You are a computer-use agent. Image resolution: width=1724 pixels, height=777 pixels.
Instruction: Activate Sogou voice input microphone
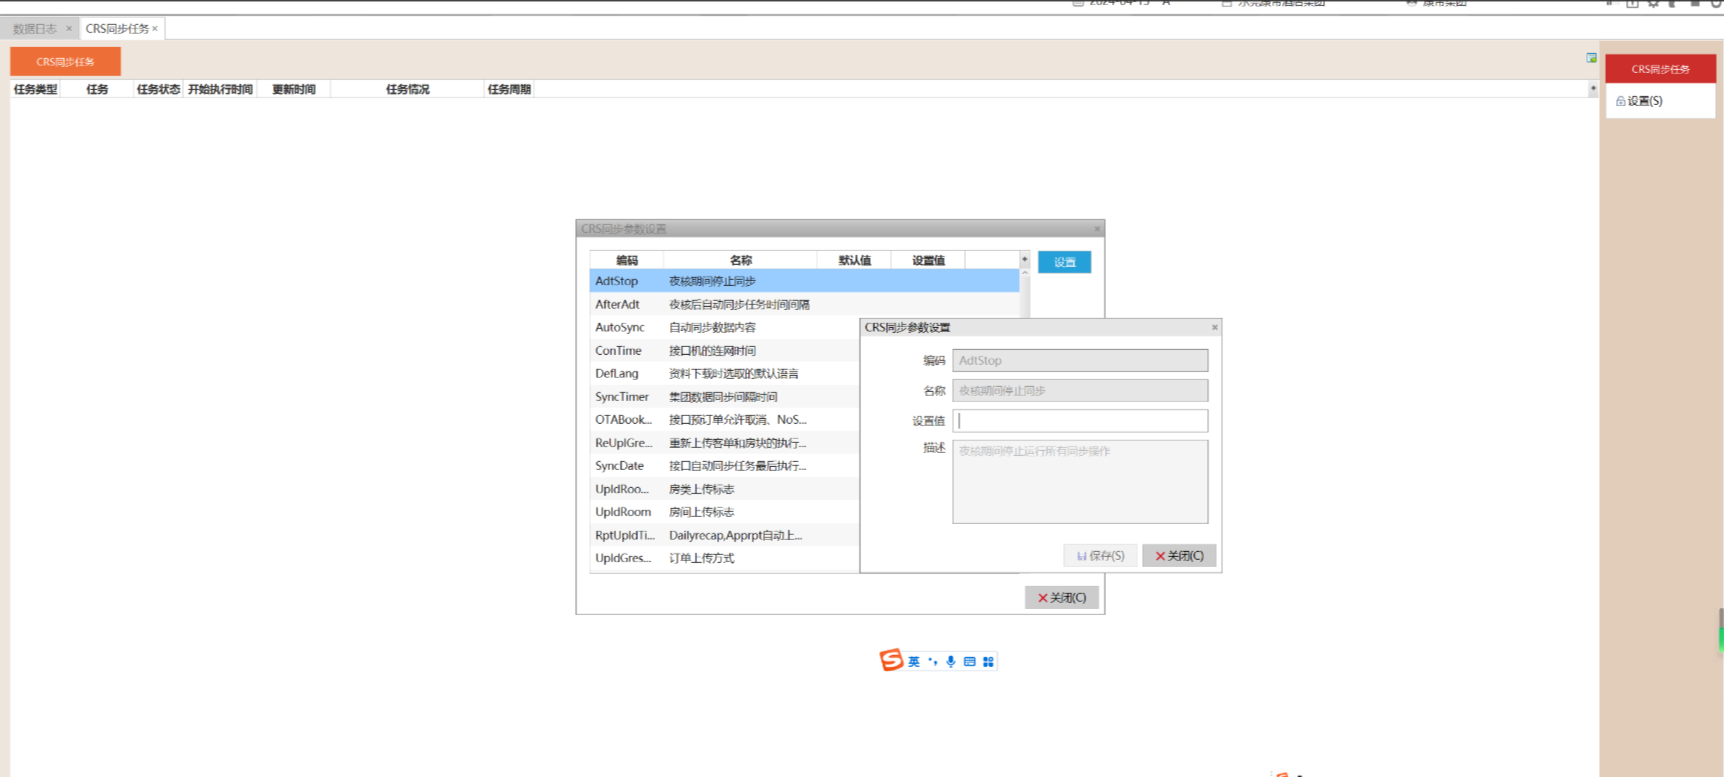tap(950, 662)
